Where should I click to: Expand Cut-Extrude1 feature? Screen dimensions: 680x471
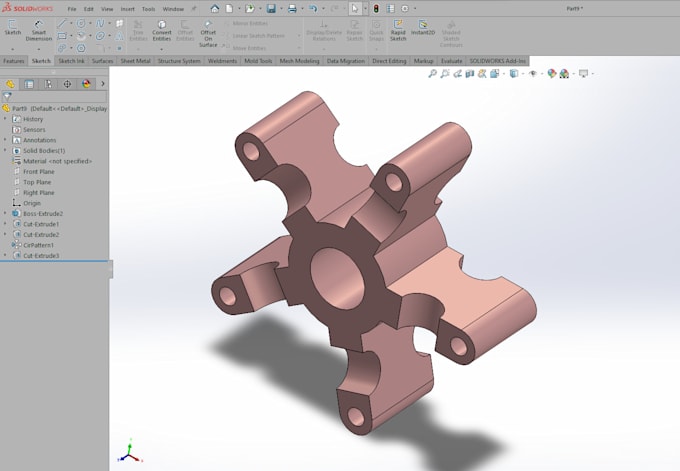(x=5, y=224)
